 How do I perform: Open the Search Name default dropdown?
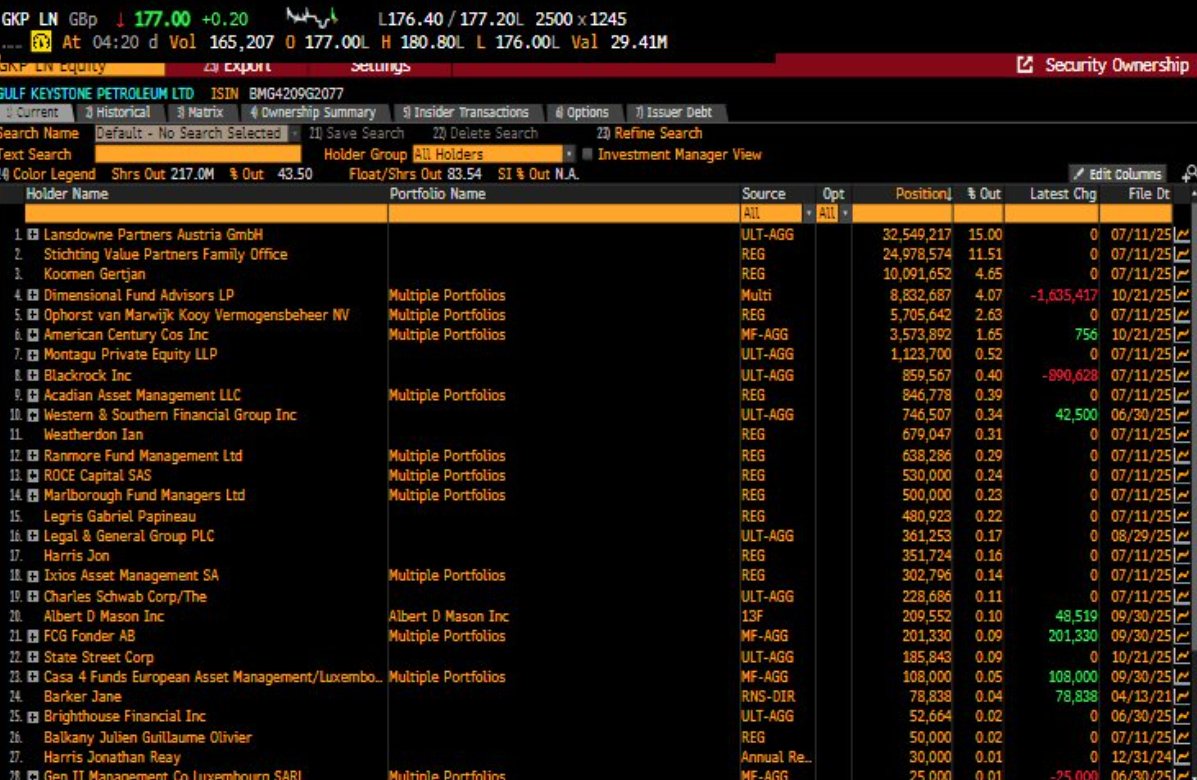(197, 133)
